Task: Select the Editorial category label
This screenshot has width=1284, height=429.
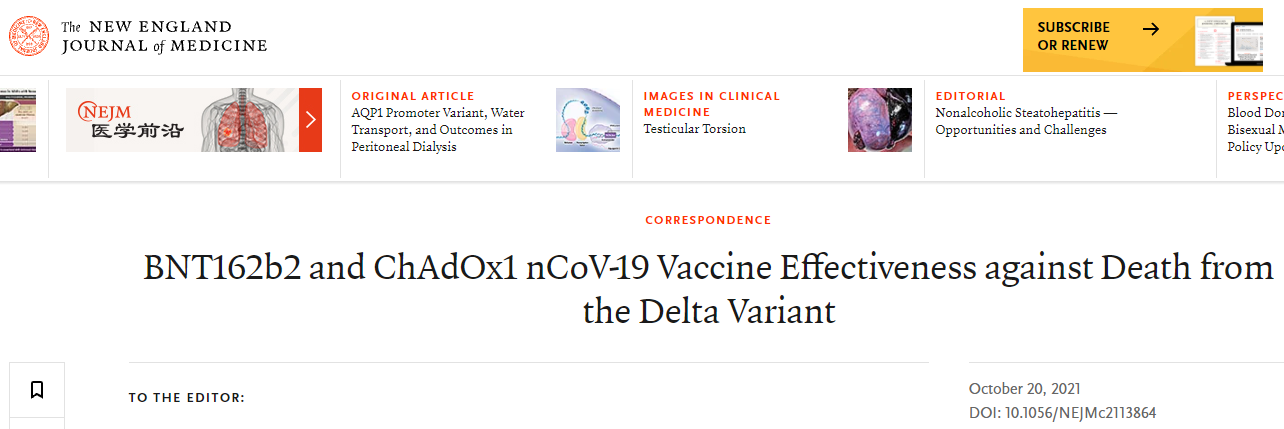Action: pos(970,96)
